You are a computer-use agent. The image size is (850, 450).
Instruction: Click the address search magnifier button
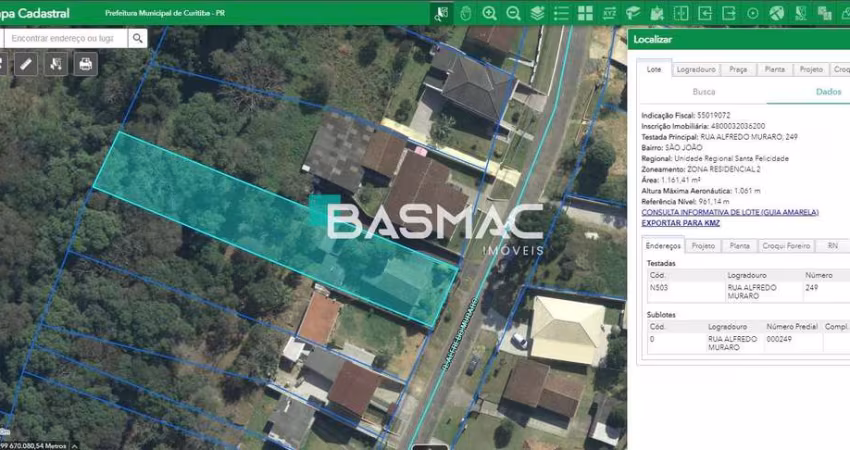click(138, 38)
